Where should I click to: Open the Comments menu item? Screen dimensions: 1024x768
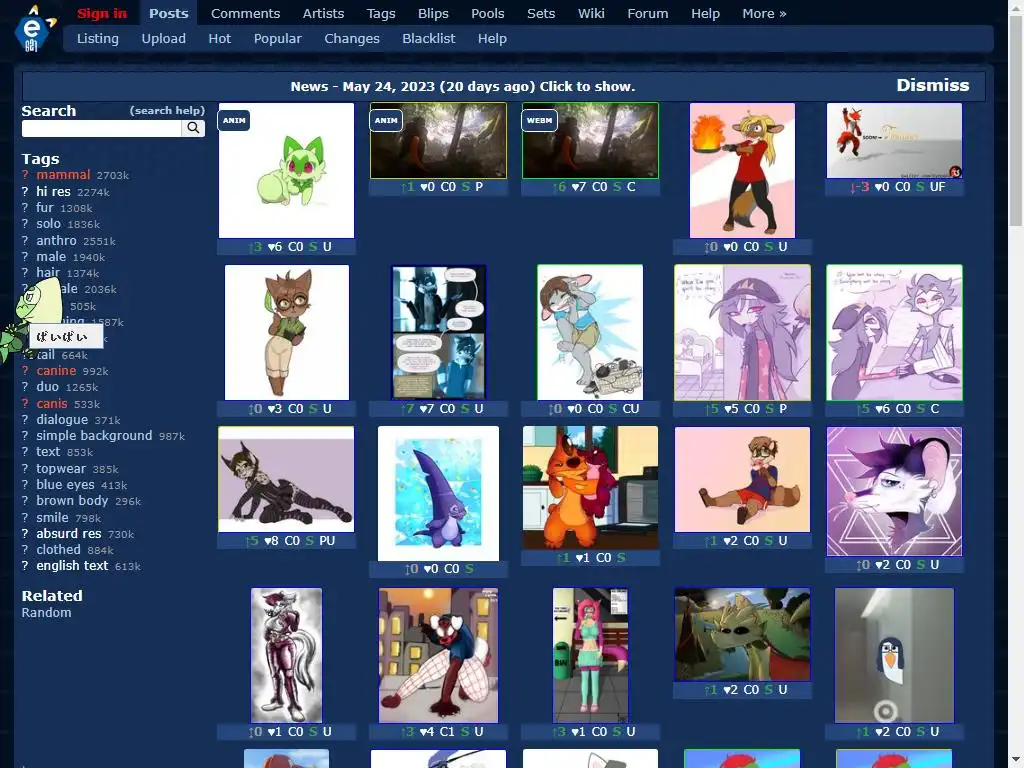tap(246, 13)
